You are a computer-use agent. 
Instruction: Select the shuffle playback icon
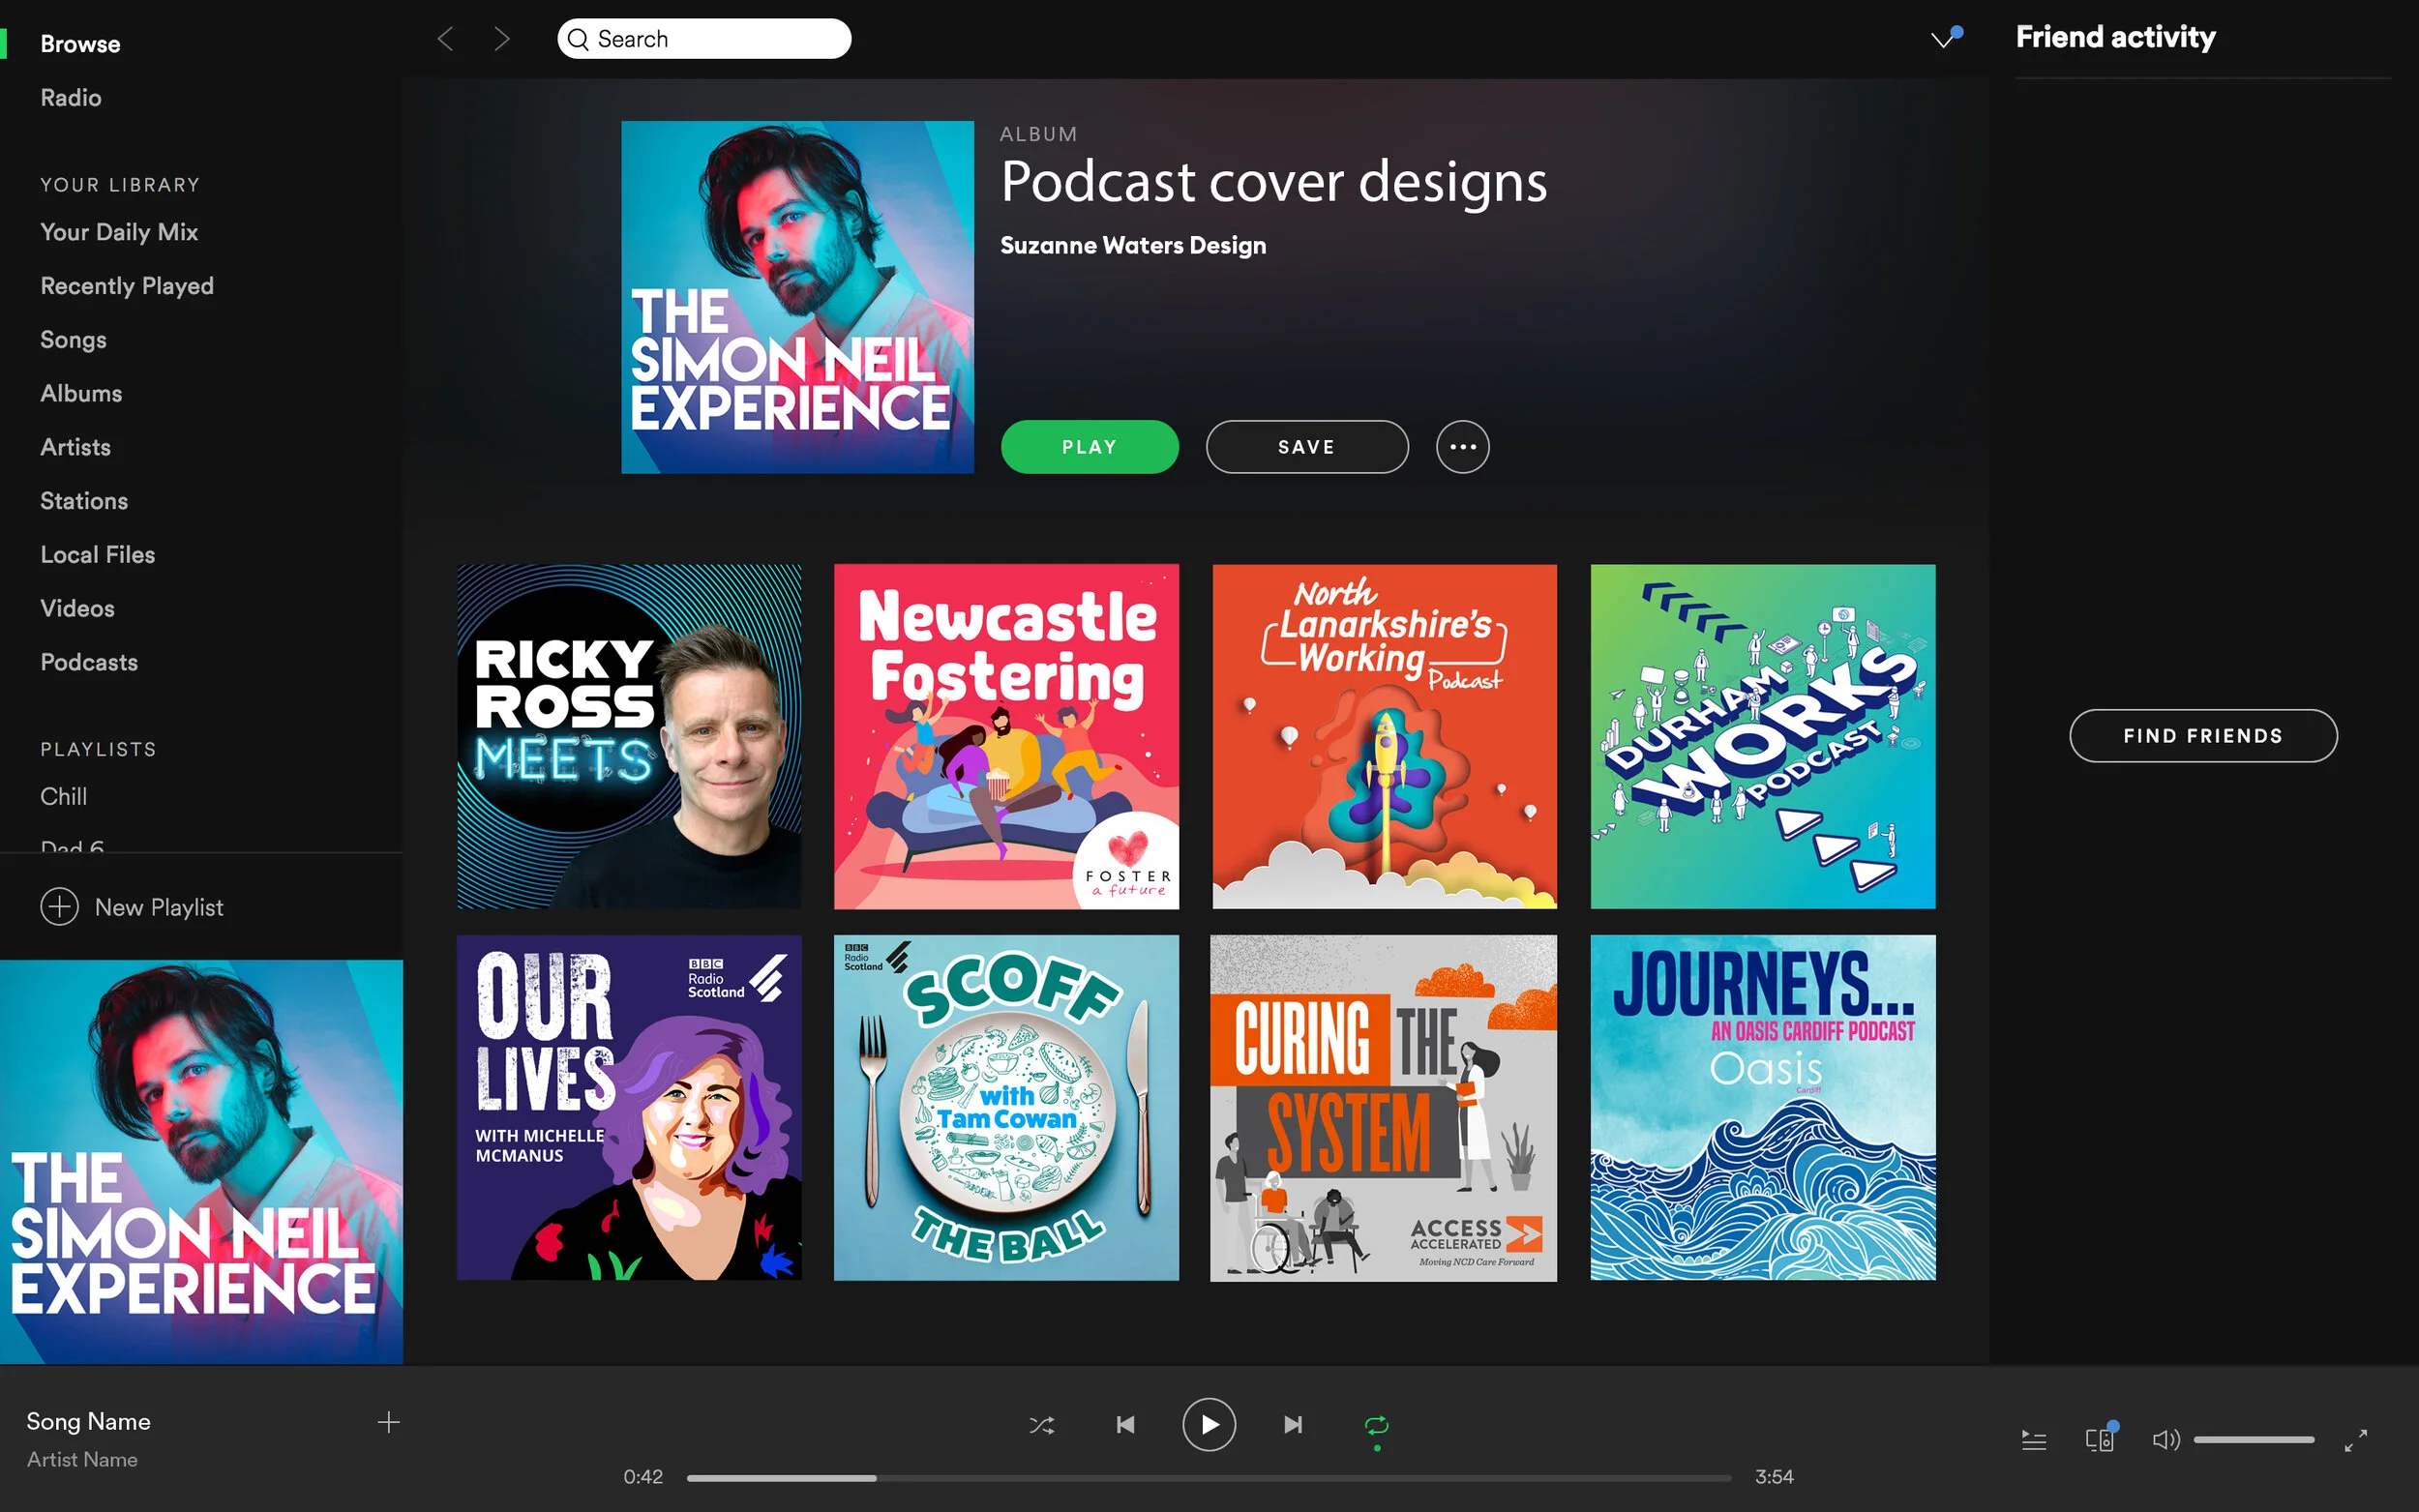pyautogui.click(x=1041, y=1425)
